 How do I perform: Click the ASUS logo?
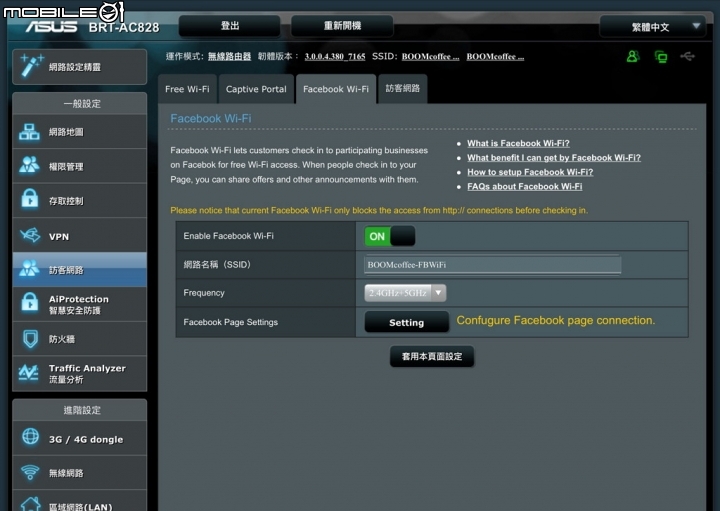point(51,27)
